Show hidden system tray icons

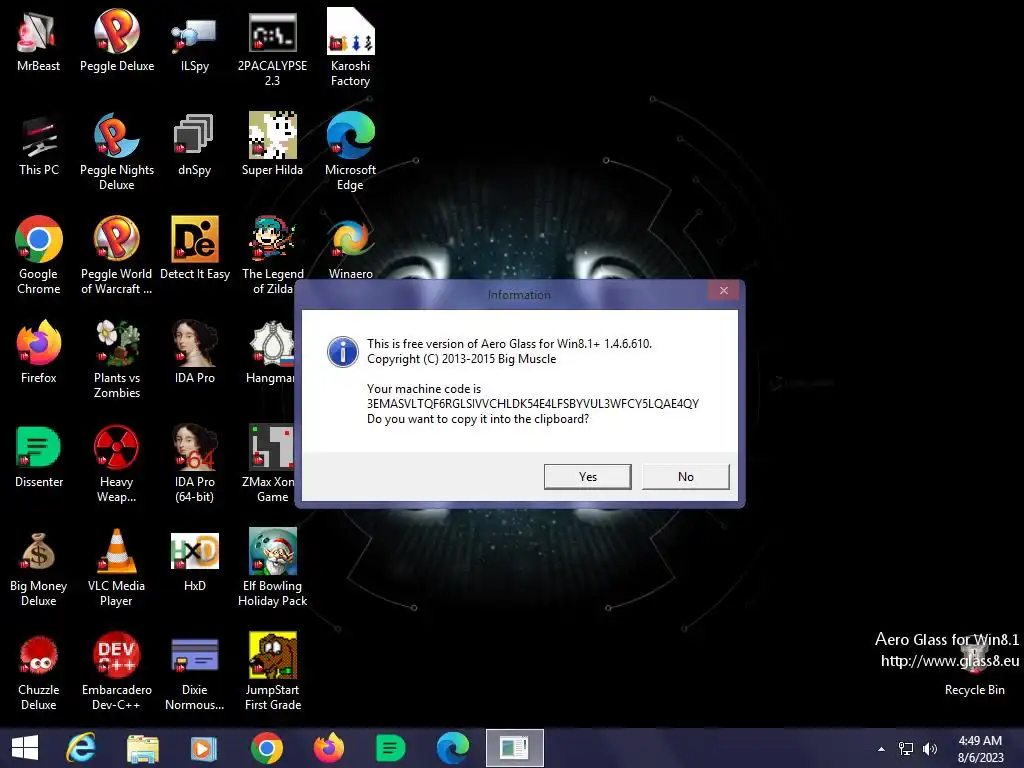[x=881, y=748]
